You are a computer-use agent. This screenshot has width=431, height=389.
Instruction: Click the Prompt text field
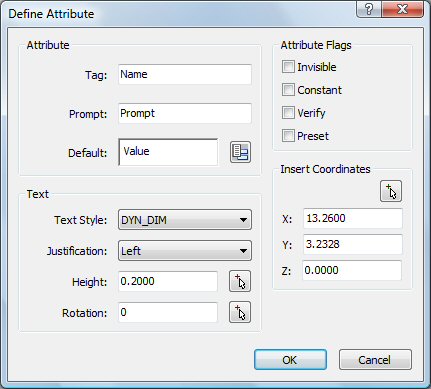pos(185,113)
